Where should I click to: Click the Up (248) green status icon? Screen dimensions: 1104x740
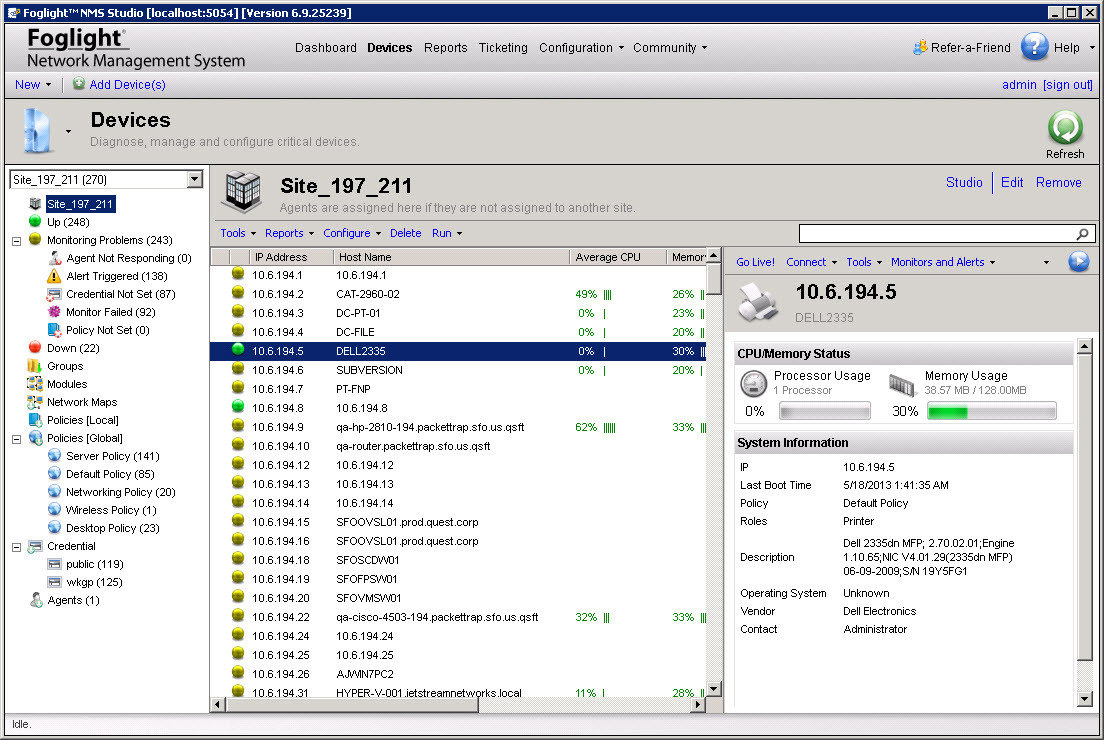click(34, 222)
